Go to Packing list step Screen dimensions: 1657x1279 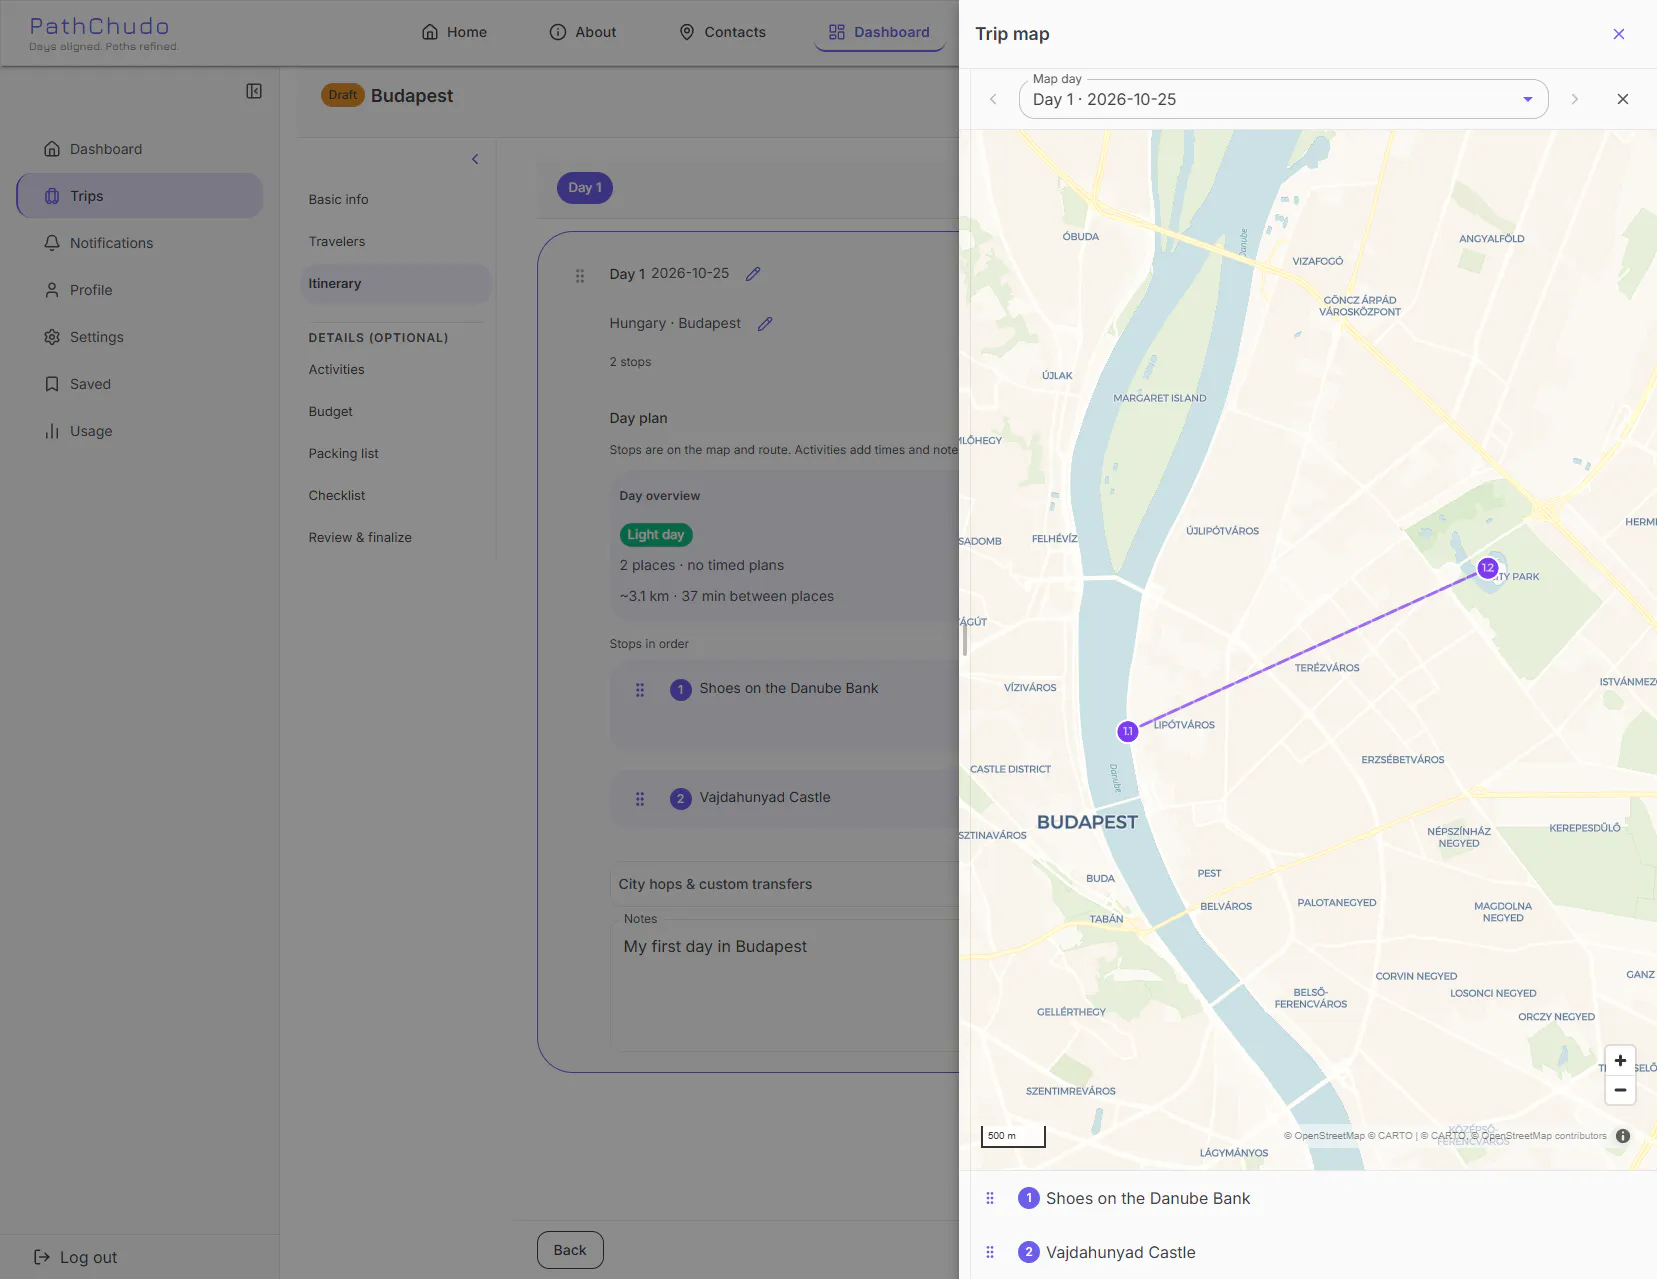(x=395, y=454)
